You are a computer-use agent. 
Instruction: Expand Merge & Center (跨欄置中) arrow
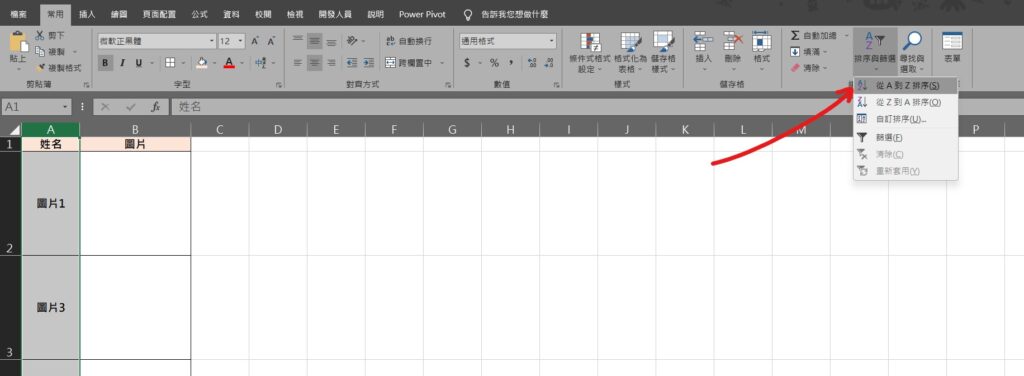[x=442, y=63]
